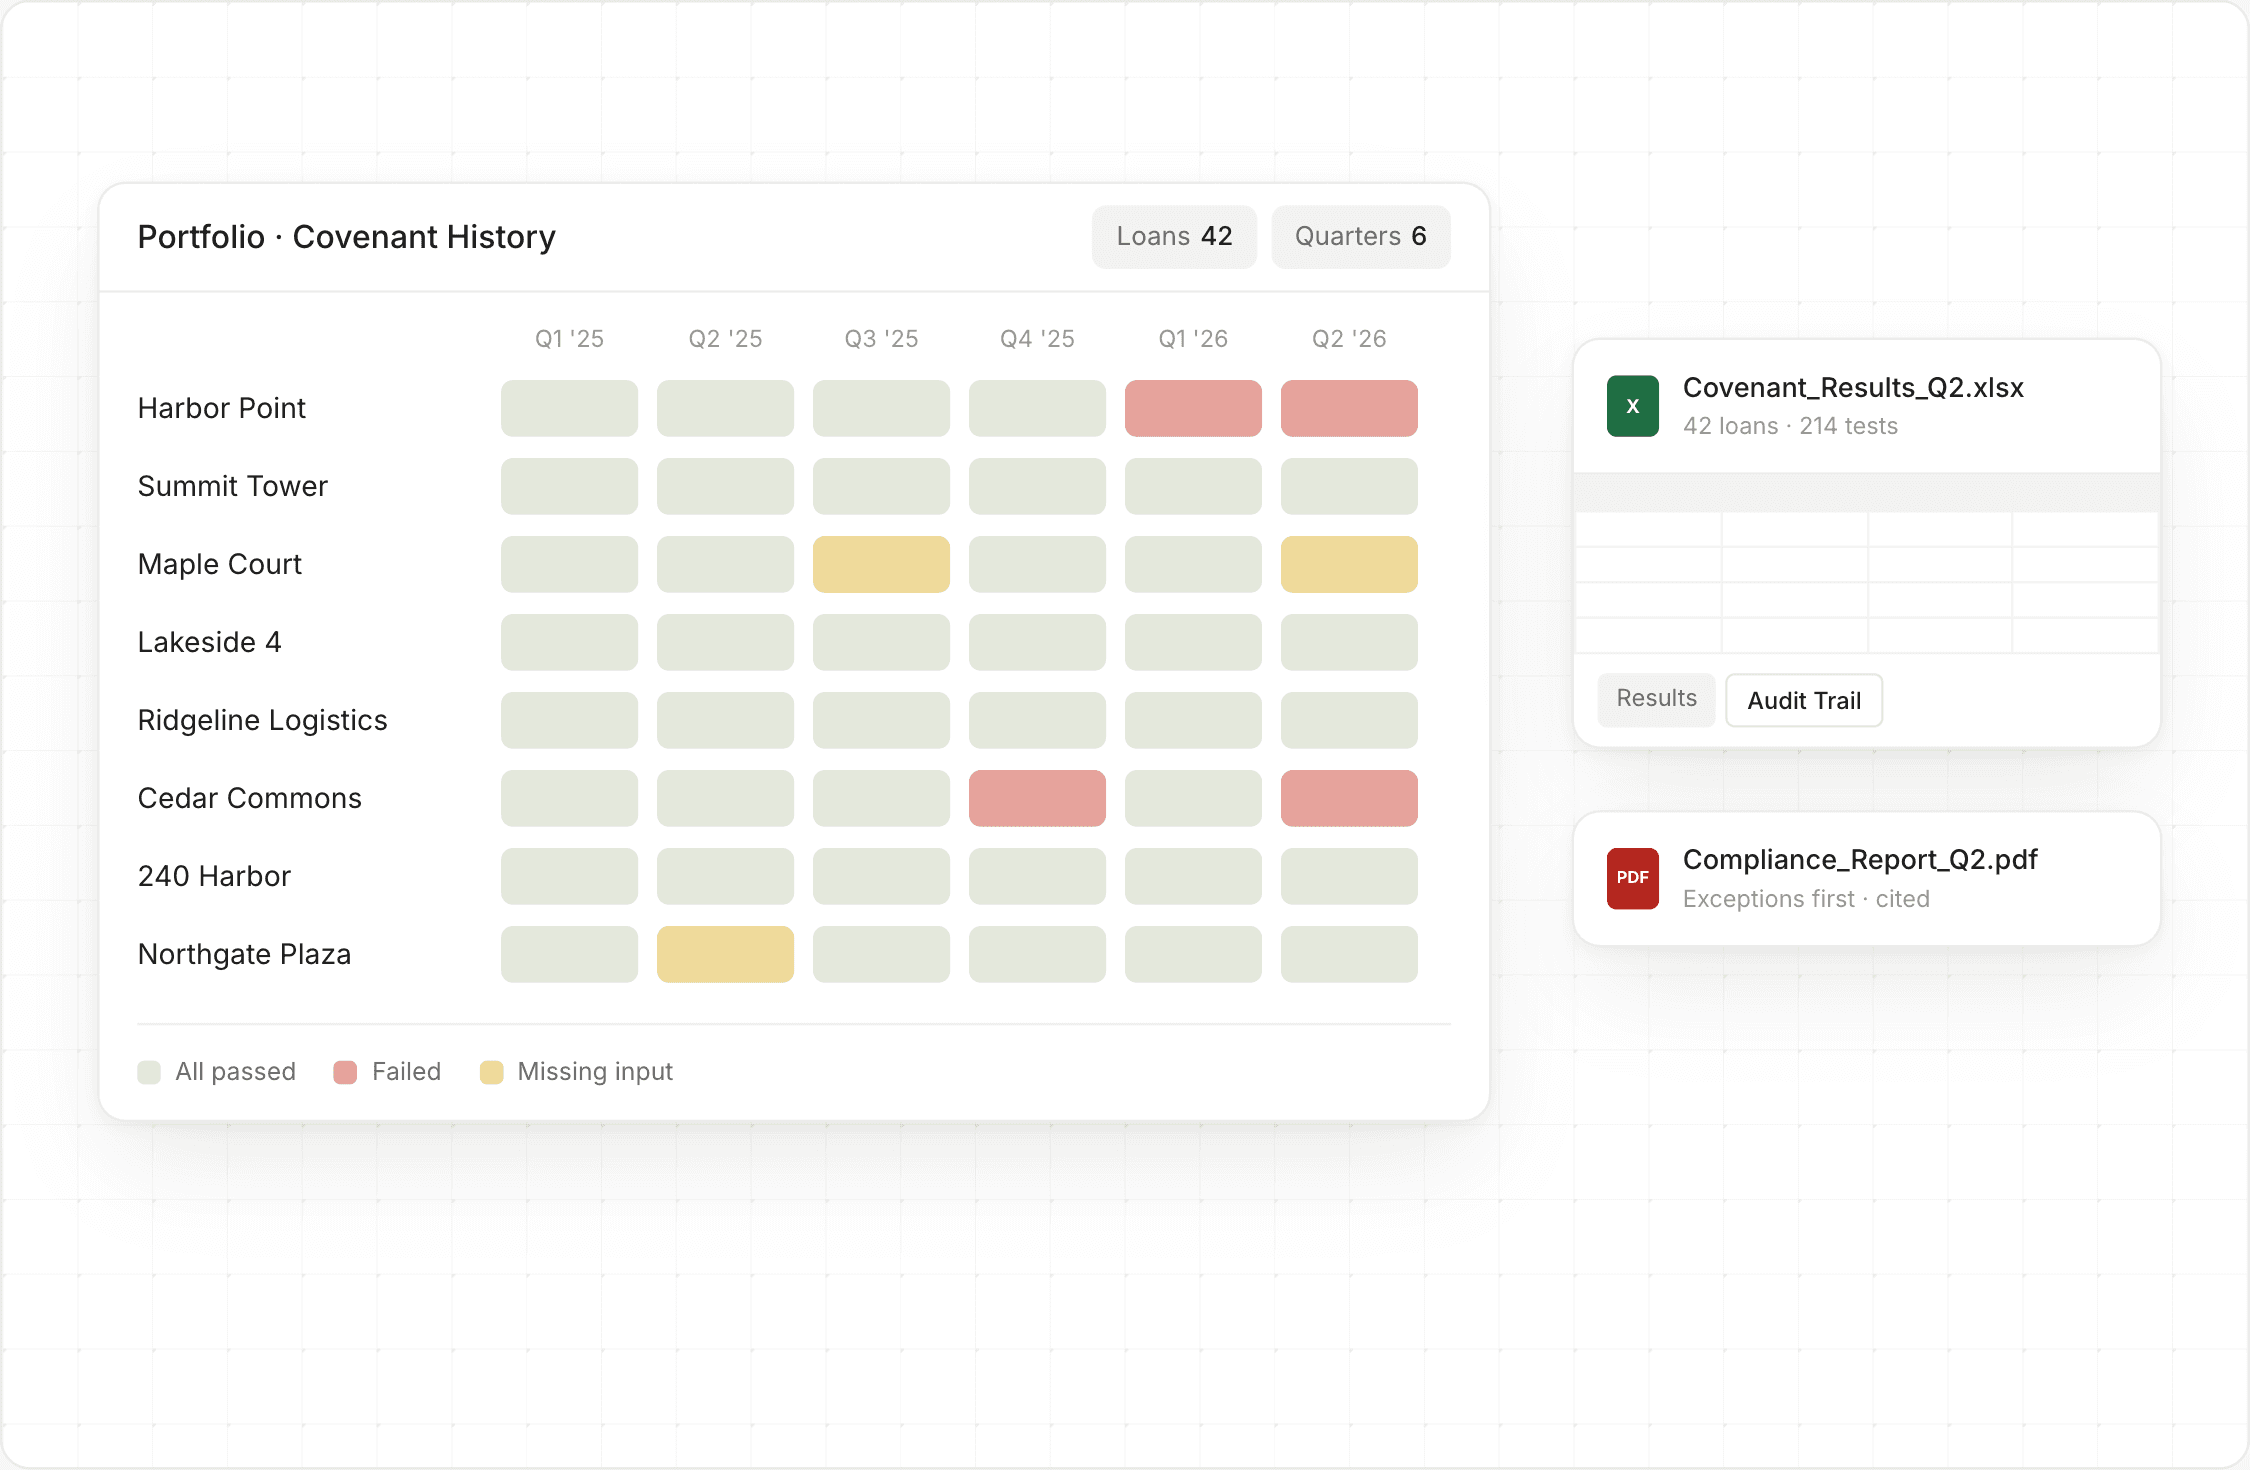
Task: Open the PDF icon for Compliance_Report_Q2
Action: pyautogui.click(x=1632, y=878)
